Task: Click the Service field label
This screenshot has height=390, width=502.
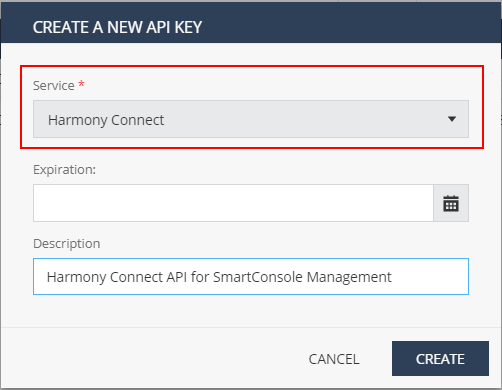Action: [54, 86]
